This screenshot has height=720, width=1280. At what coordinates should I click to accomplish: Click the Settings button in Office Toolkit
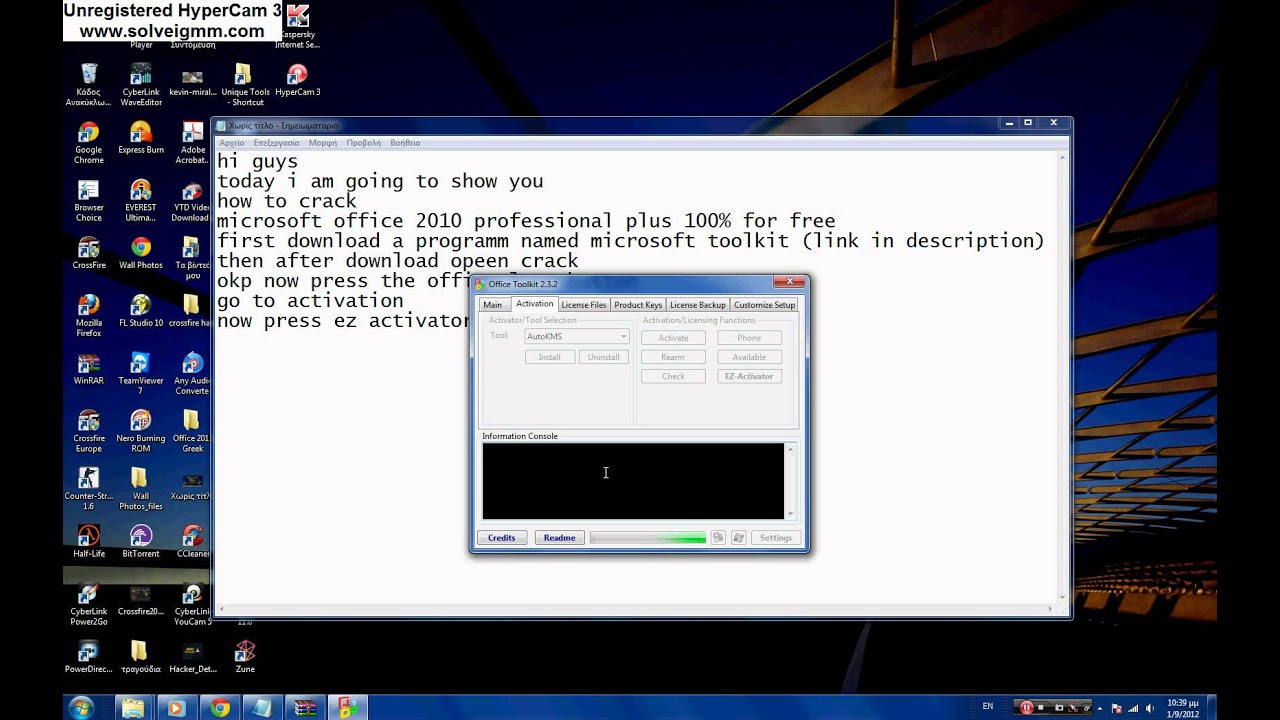click(x=776, y=538)
